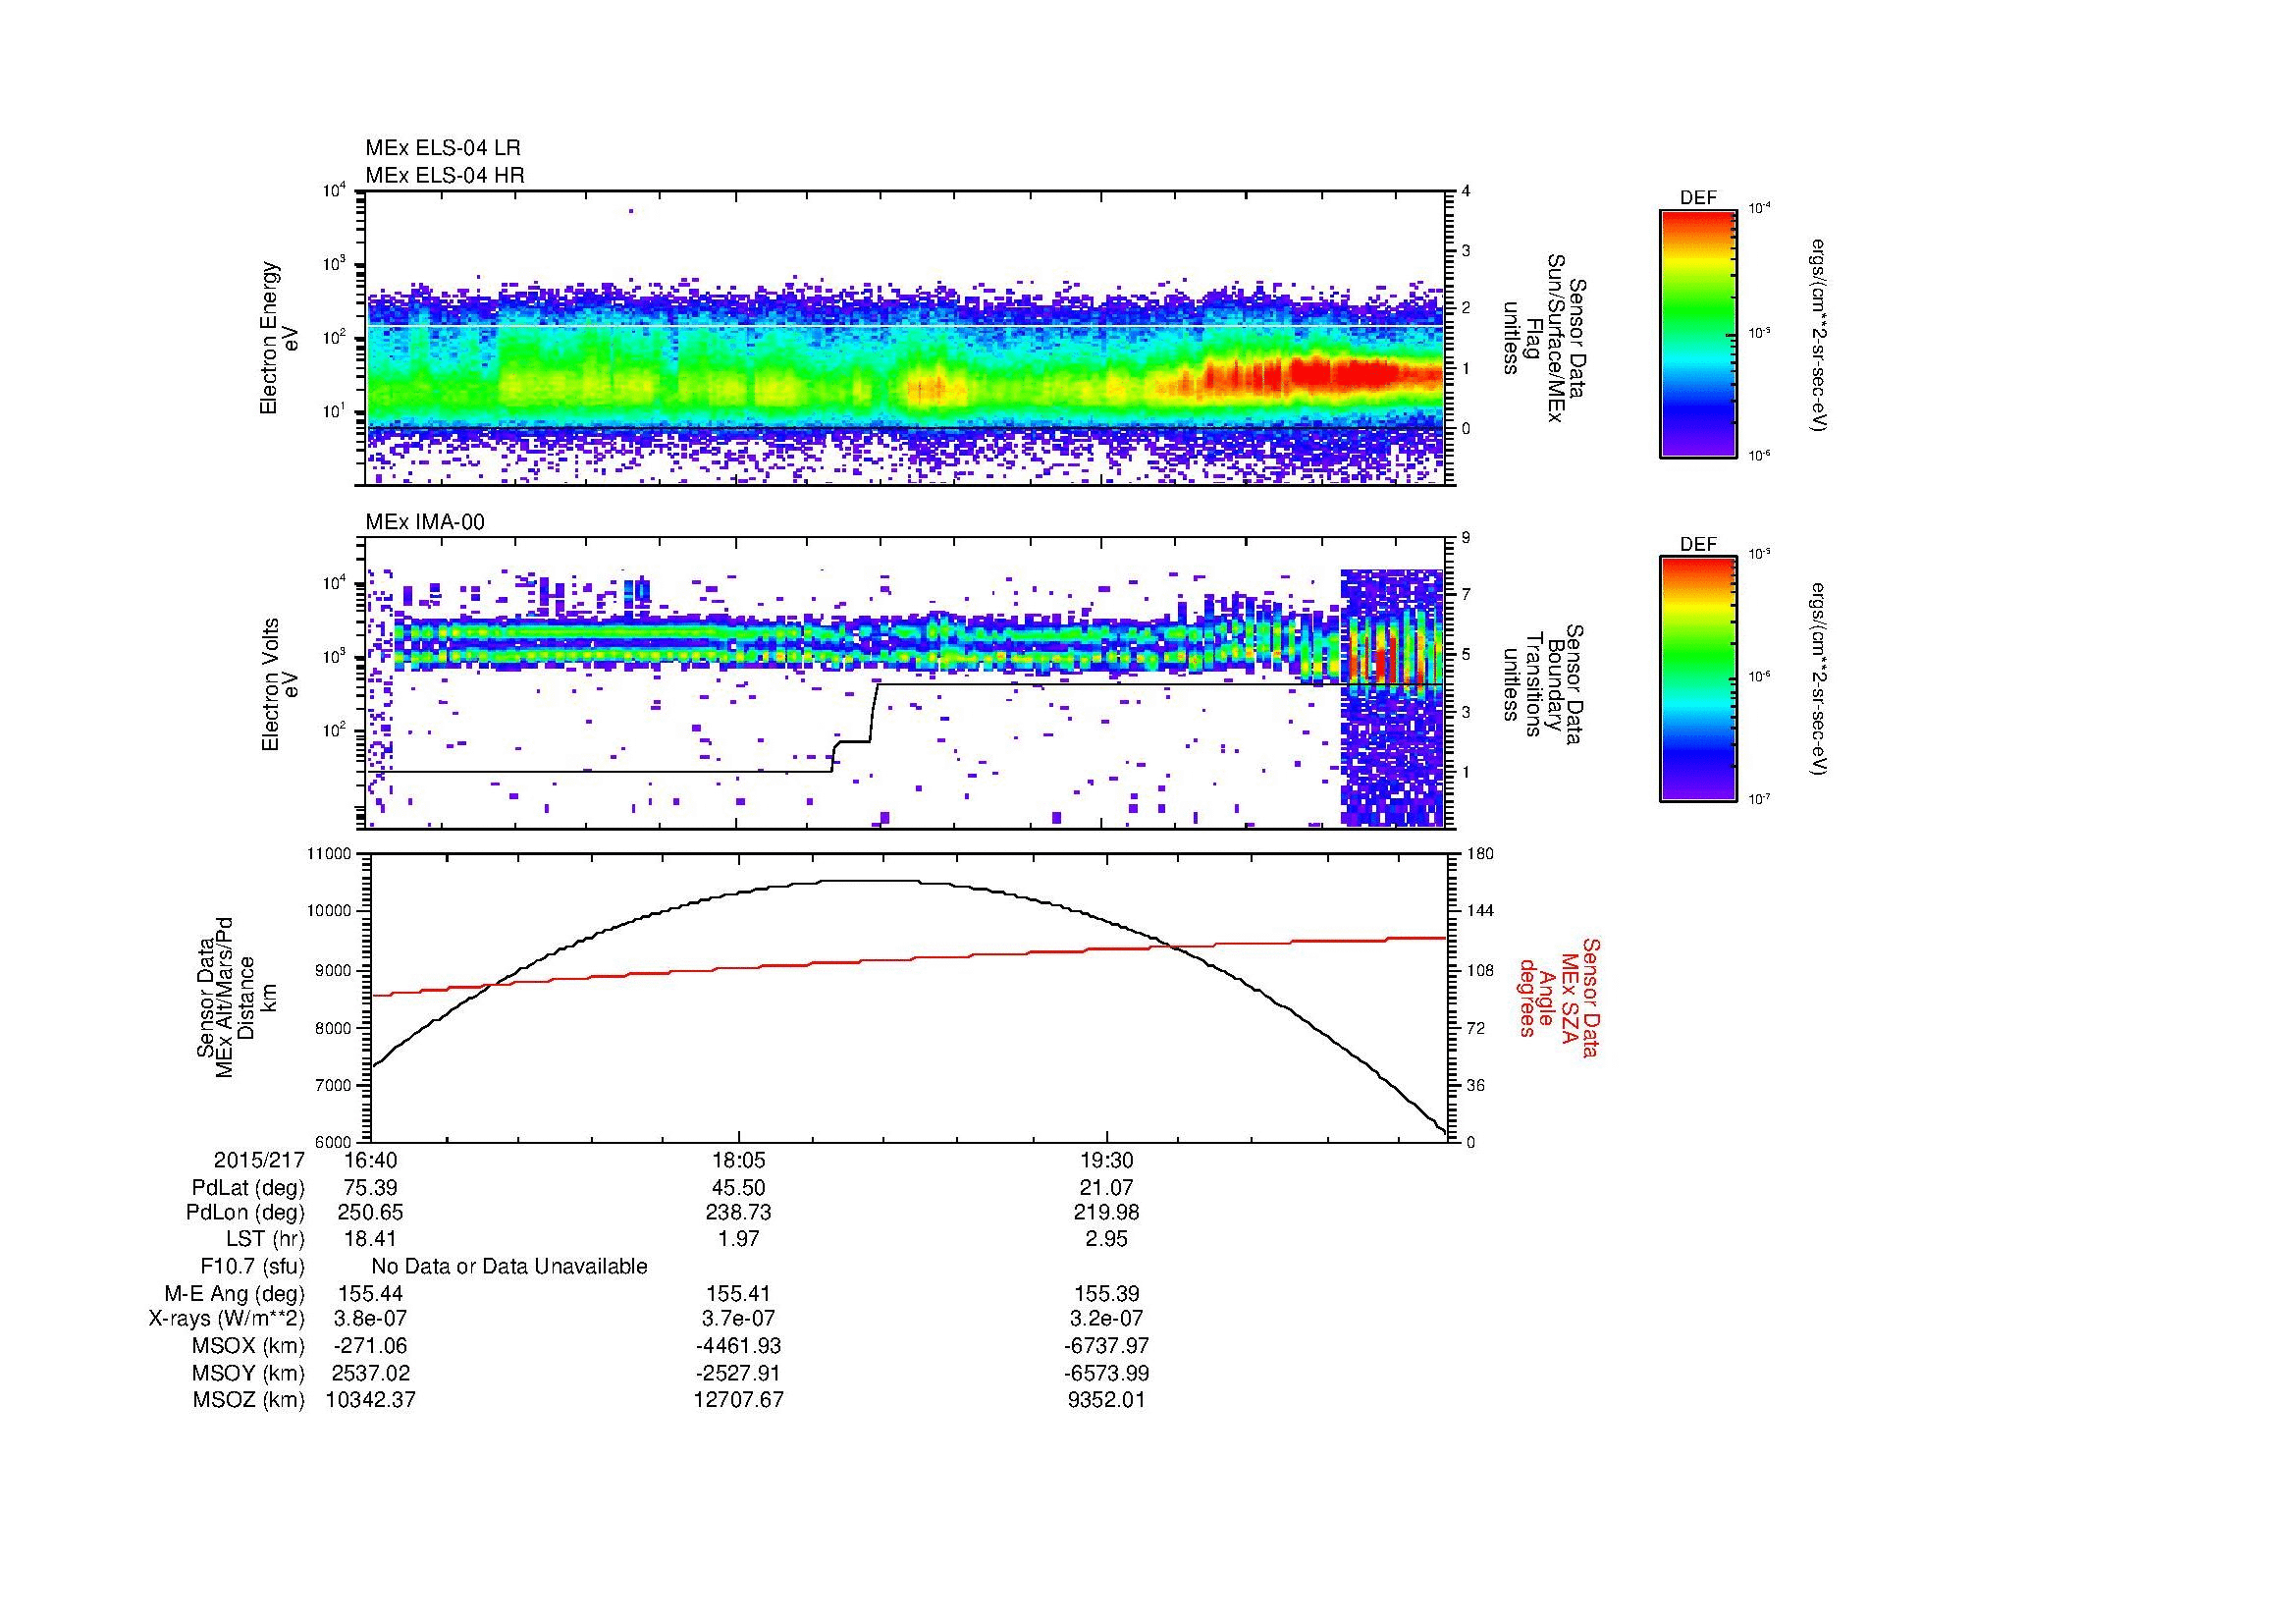Click the X-rays value '3.7e-07'
The width and height of the screenshot is (2296, 1623).
coord(738,1319)
